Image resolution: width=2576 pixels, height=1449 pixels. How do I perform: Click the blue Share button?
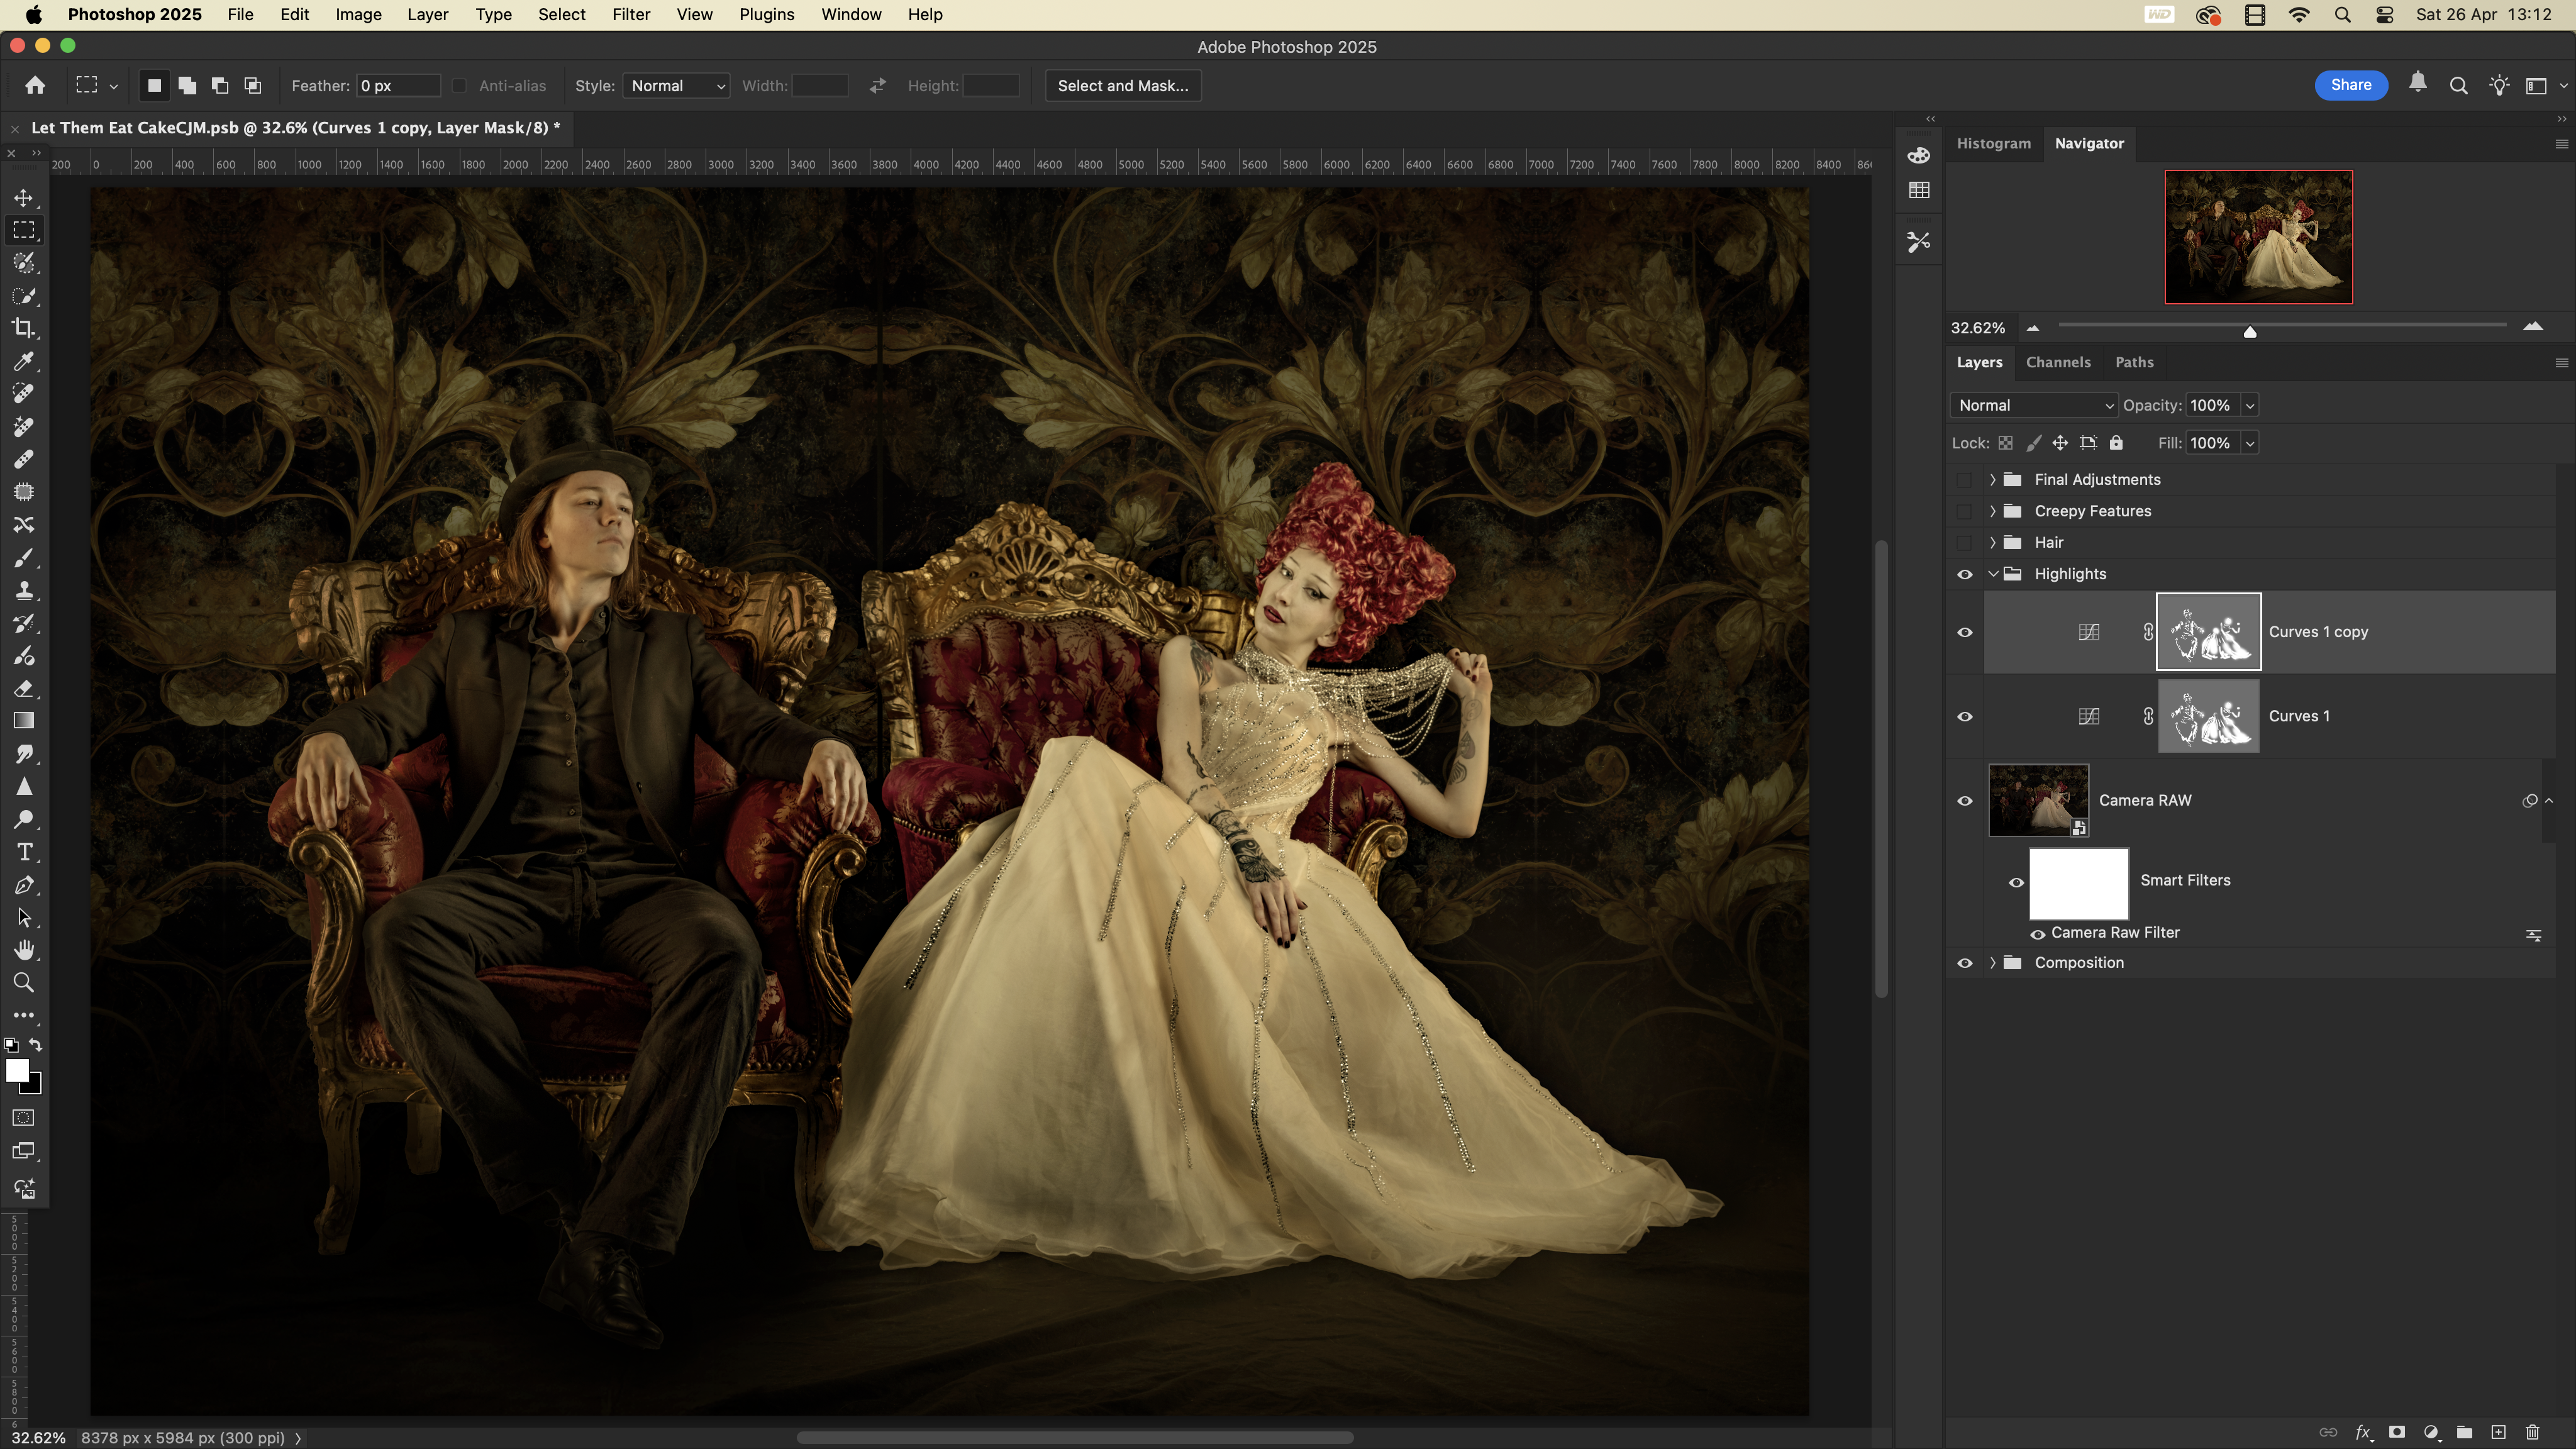pos(2350,85)
